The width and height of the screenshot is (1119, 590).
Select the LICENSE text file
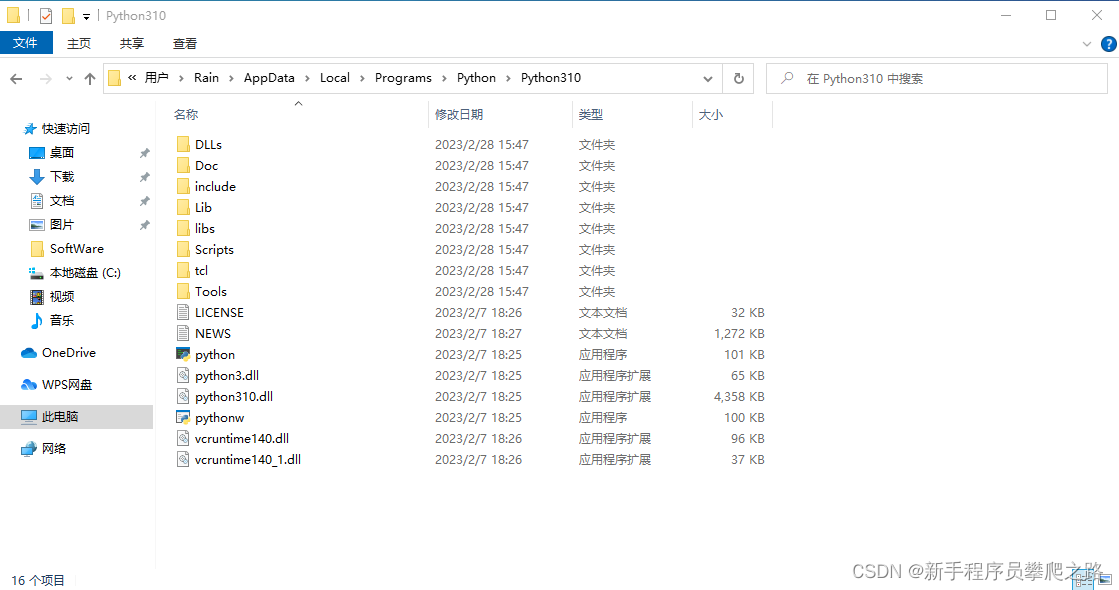(x=219, y=312)
